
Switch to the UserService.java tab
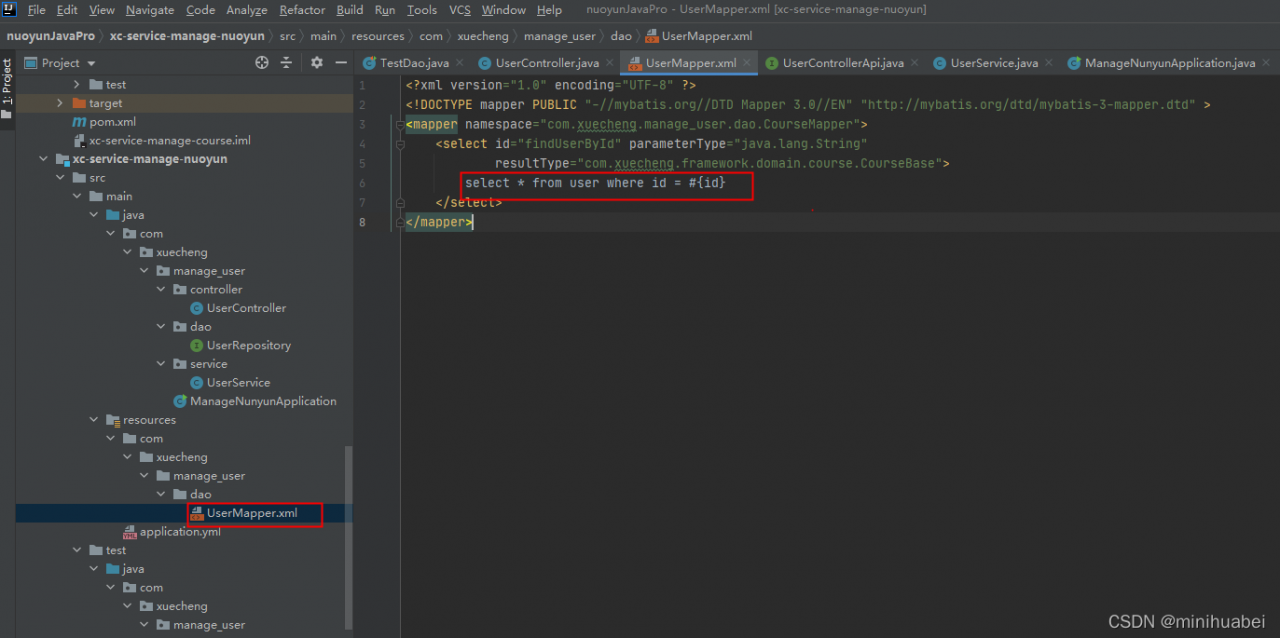pyautogui.click(x=994, y=63)
